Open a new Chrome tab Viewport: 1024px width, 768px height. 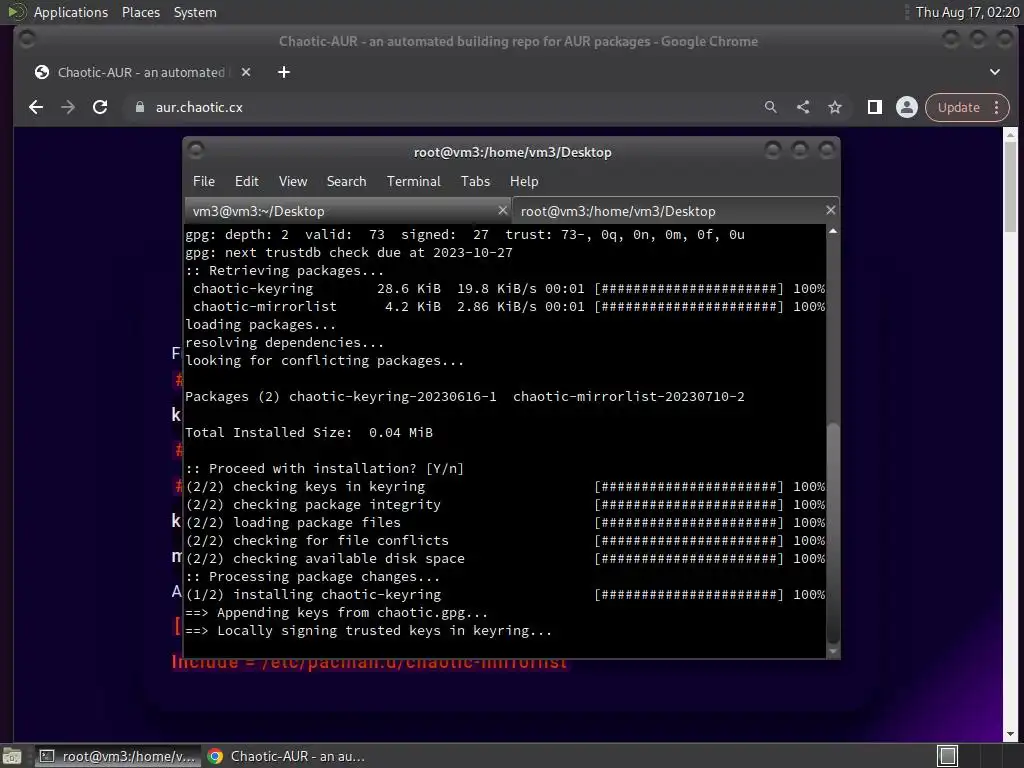283,72
